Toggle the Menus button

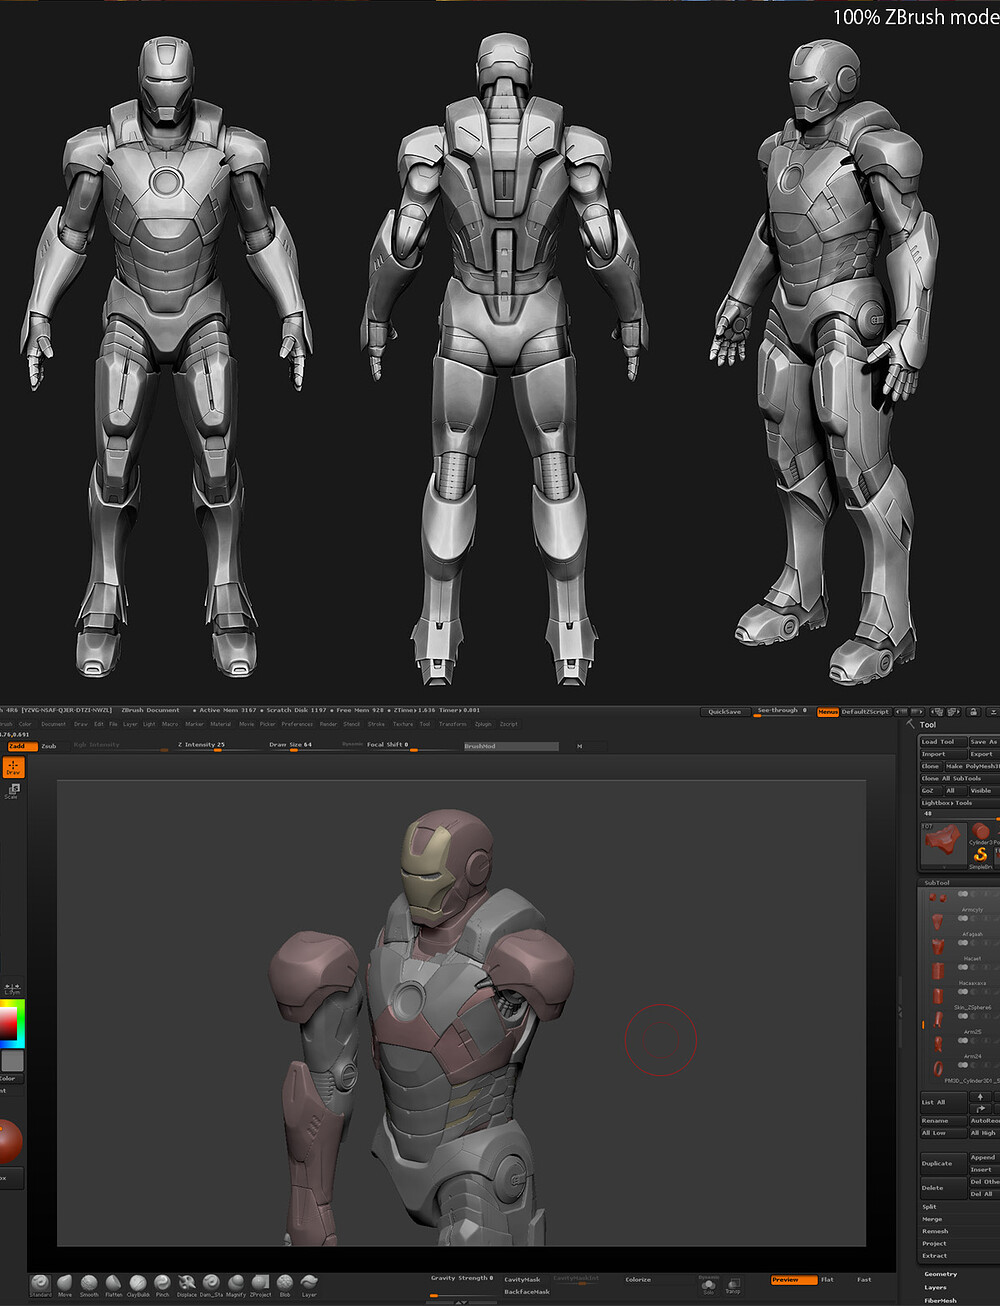pyautogui.click(x=828, y=712)
